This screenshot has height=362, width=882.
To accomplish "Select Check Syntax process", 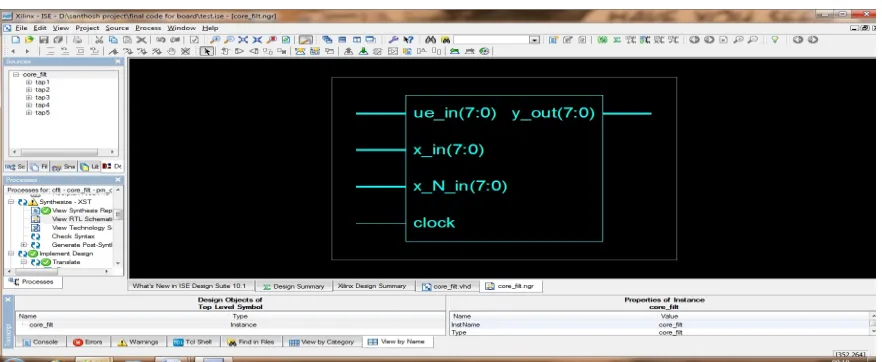I will [73, 236].
